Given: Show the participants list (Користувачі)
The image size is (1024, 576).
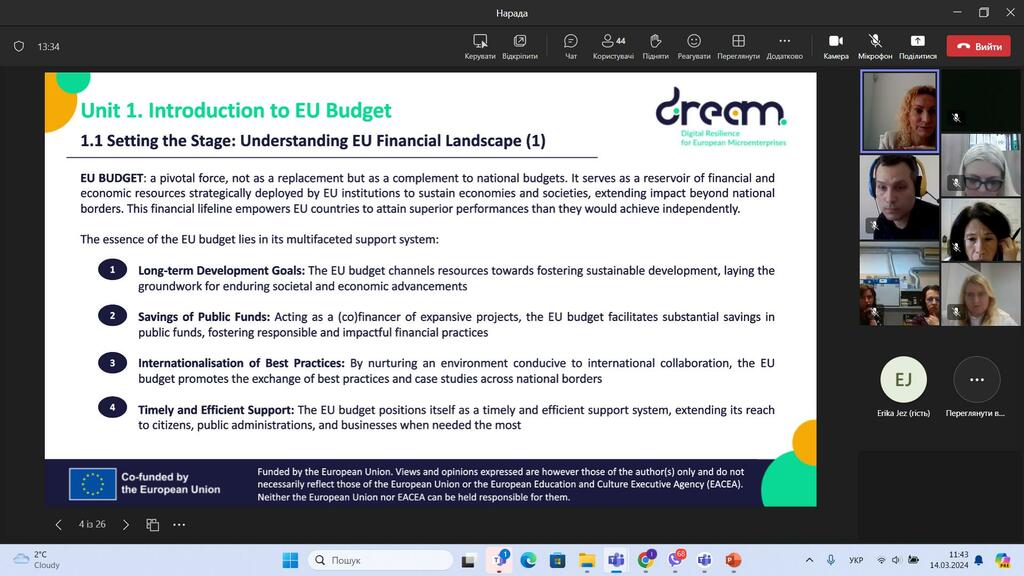Looking at the screenshot, I should click(613, 46).
